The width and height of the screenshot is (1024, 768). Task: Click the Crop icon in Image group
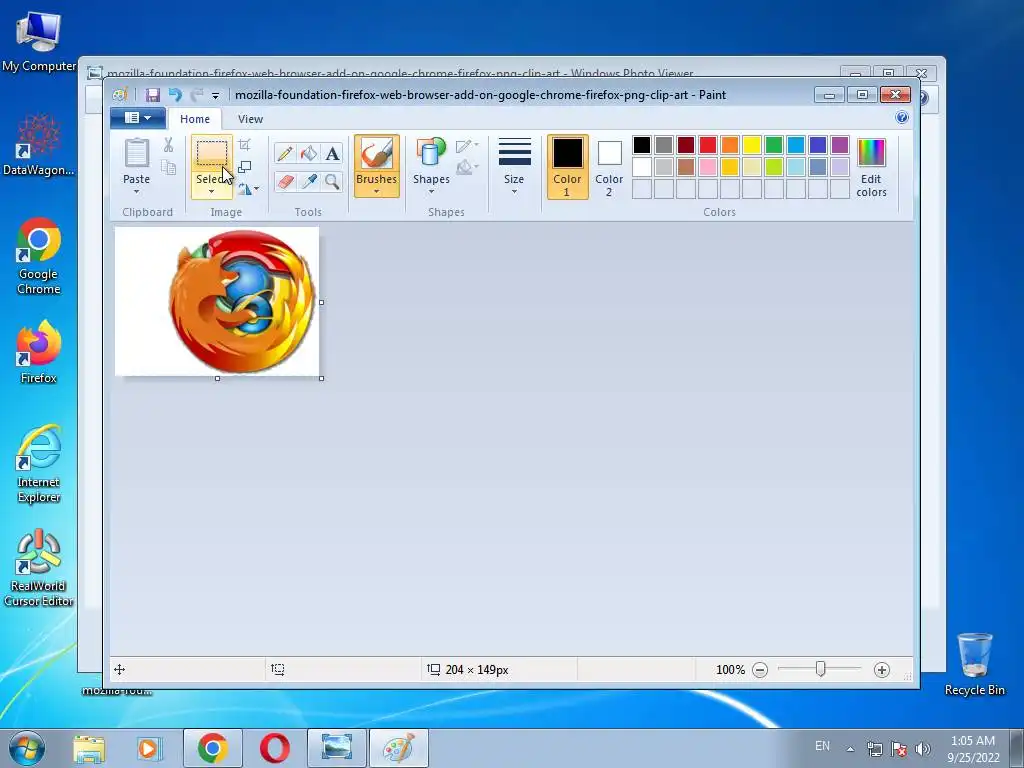click(x=244, y=145)
